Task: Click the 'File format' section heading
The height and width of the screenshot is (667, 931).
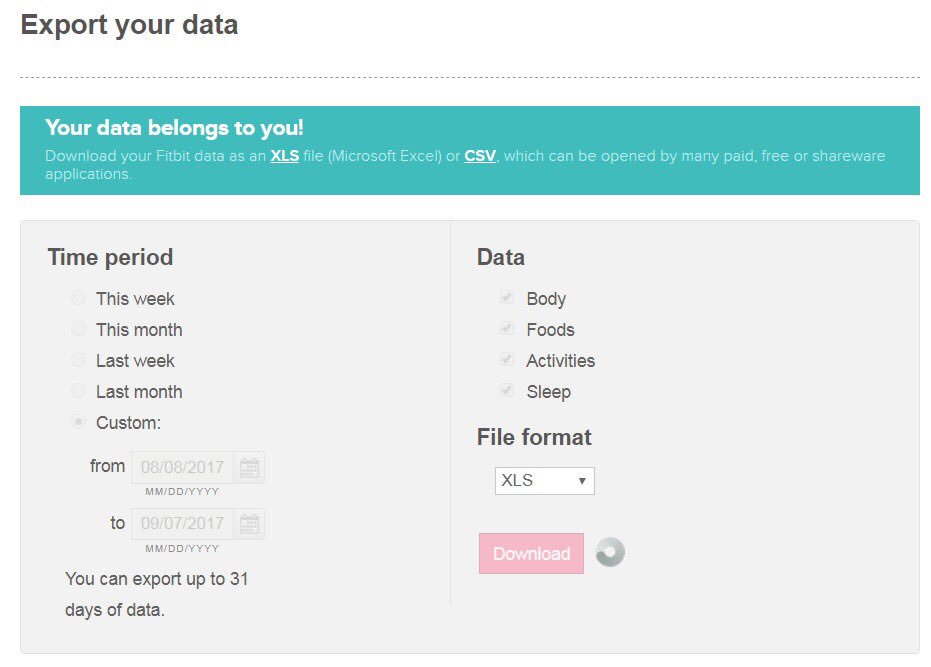Action: pos(534,437)
